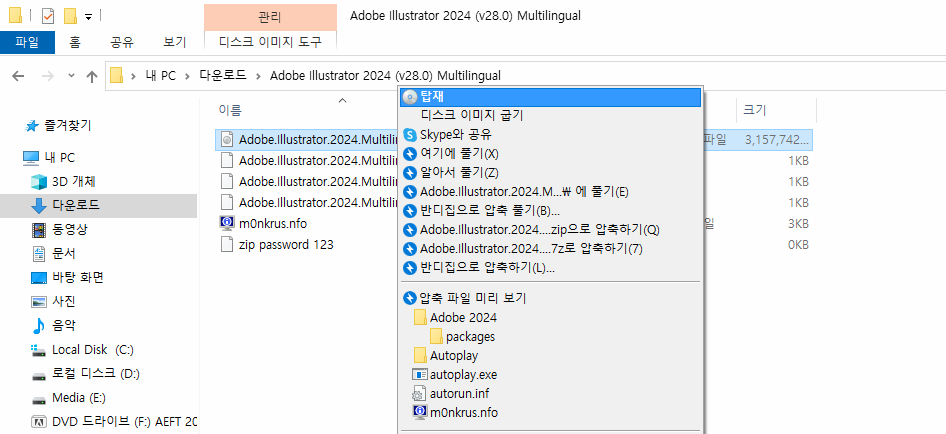Select the file named zip password 123
This screenshot has width=946, height=434.
point(286,245)
